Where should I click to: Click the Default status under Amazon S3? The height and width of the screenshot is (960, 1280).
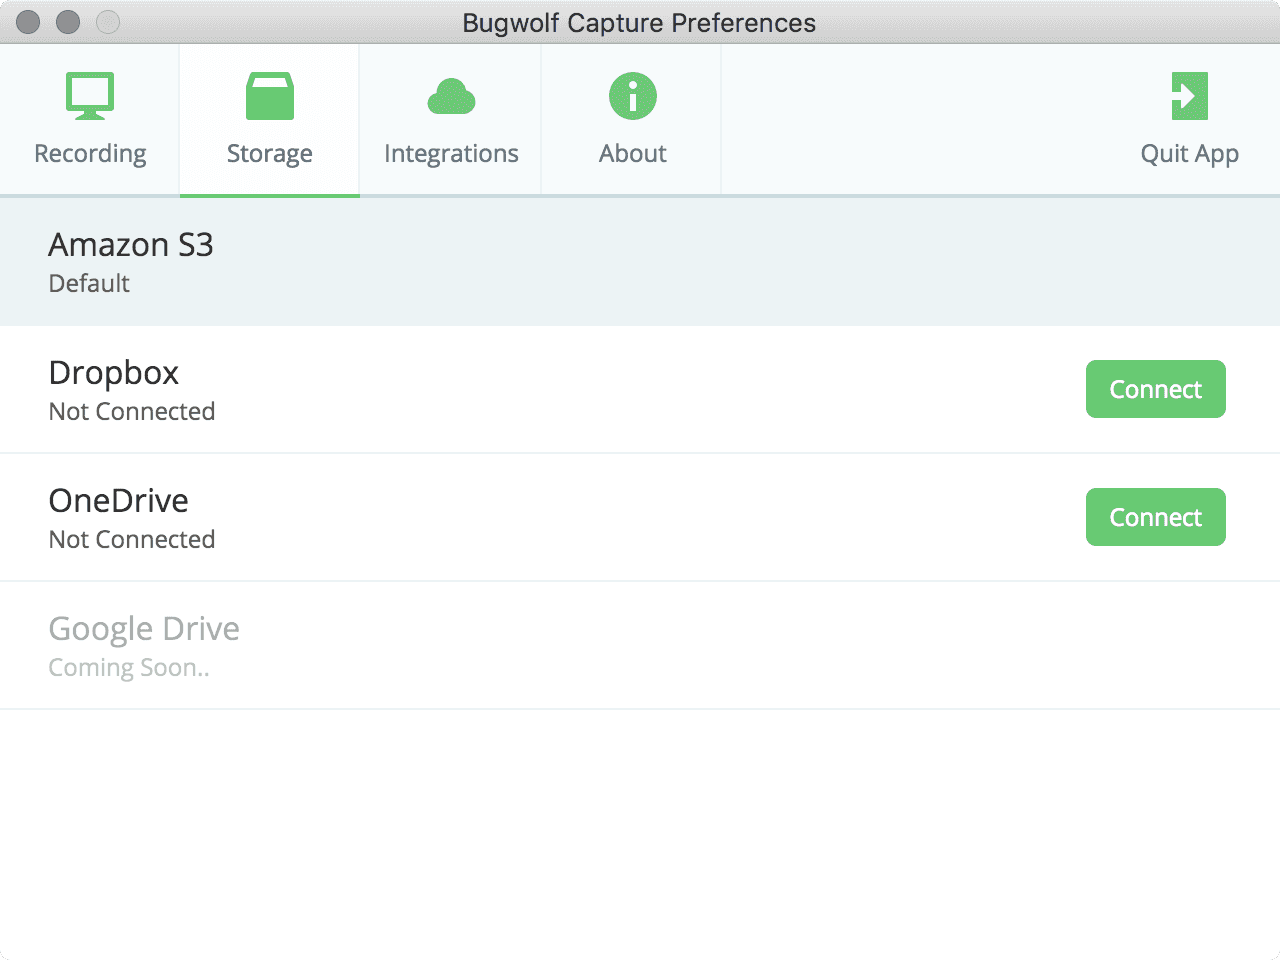tap(89, 283)
